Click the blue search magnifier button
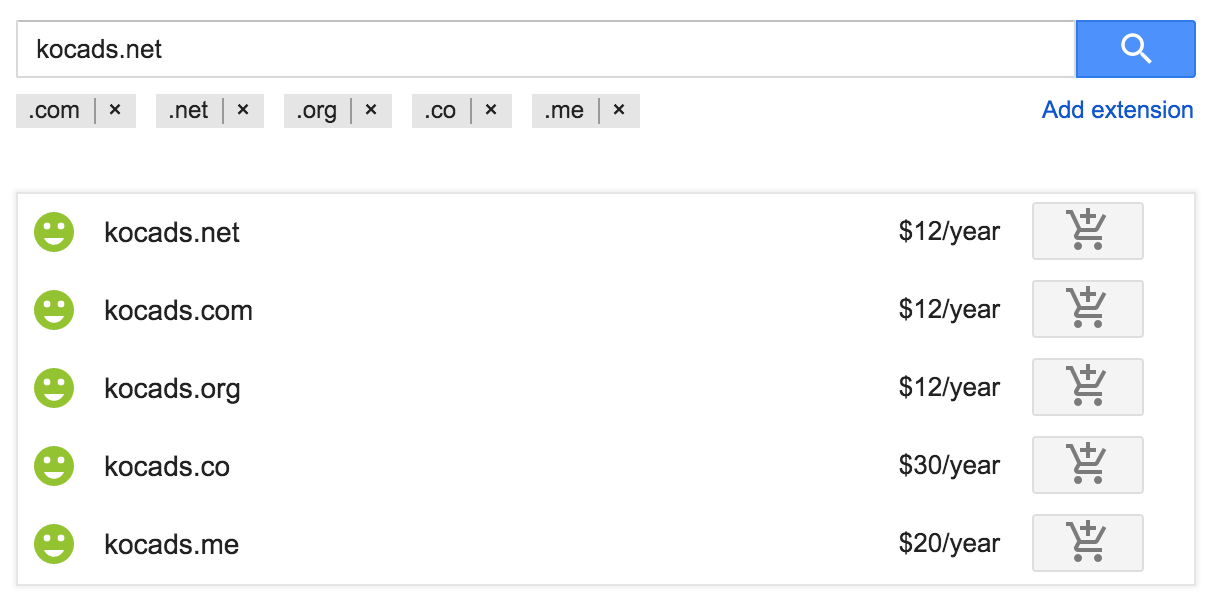The width and height of the screenshot is (1218, 606). 1135,48
